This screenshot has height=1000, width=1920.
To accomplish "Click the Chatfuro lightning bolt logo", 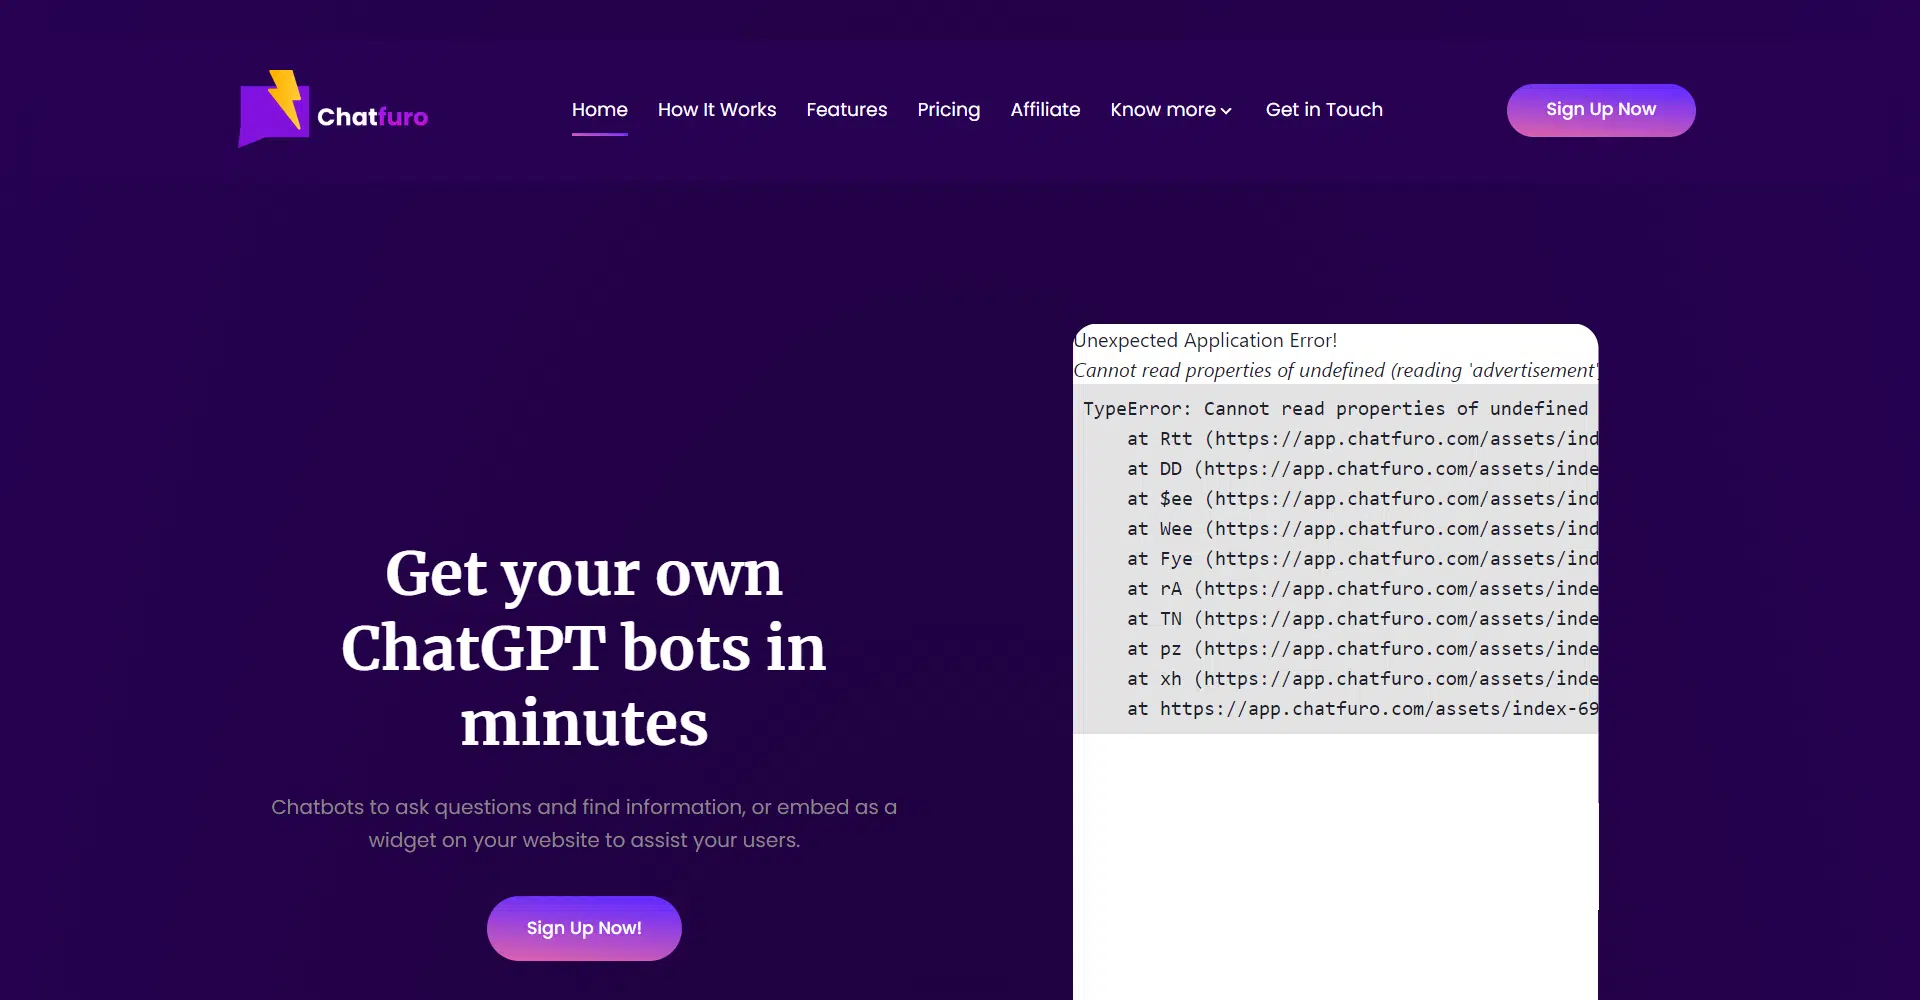I will (x=274, y=108).
